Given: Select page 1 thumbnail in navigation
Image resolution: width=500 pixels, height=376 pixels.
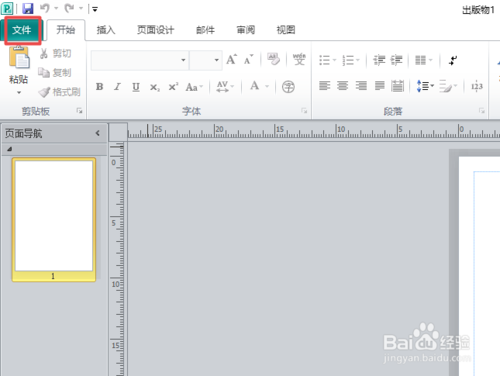Looking at the screenshot, I should 54,220.
